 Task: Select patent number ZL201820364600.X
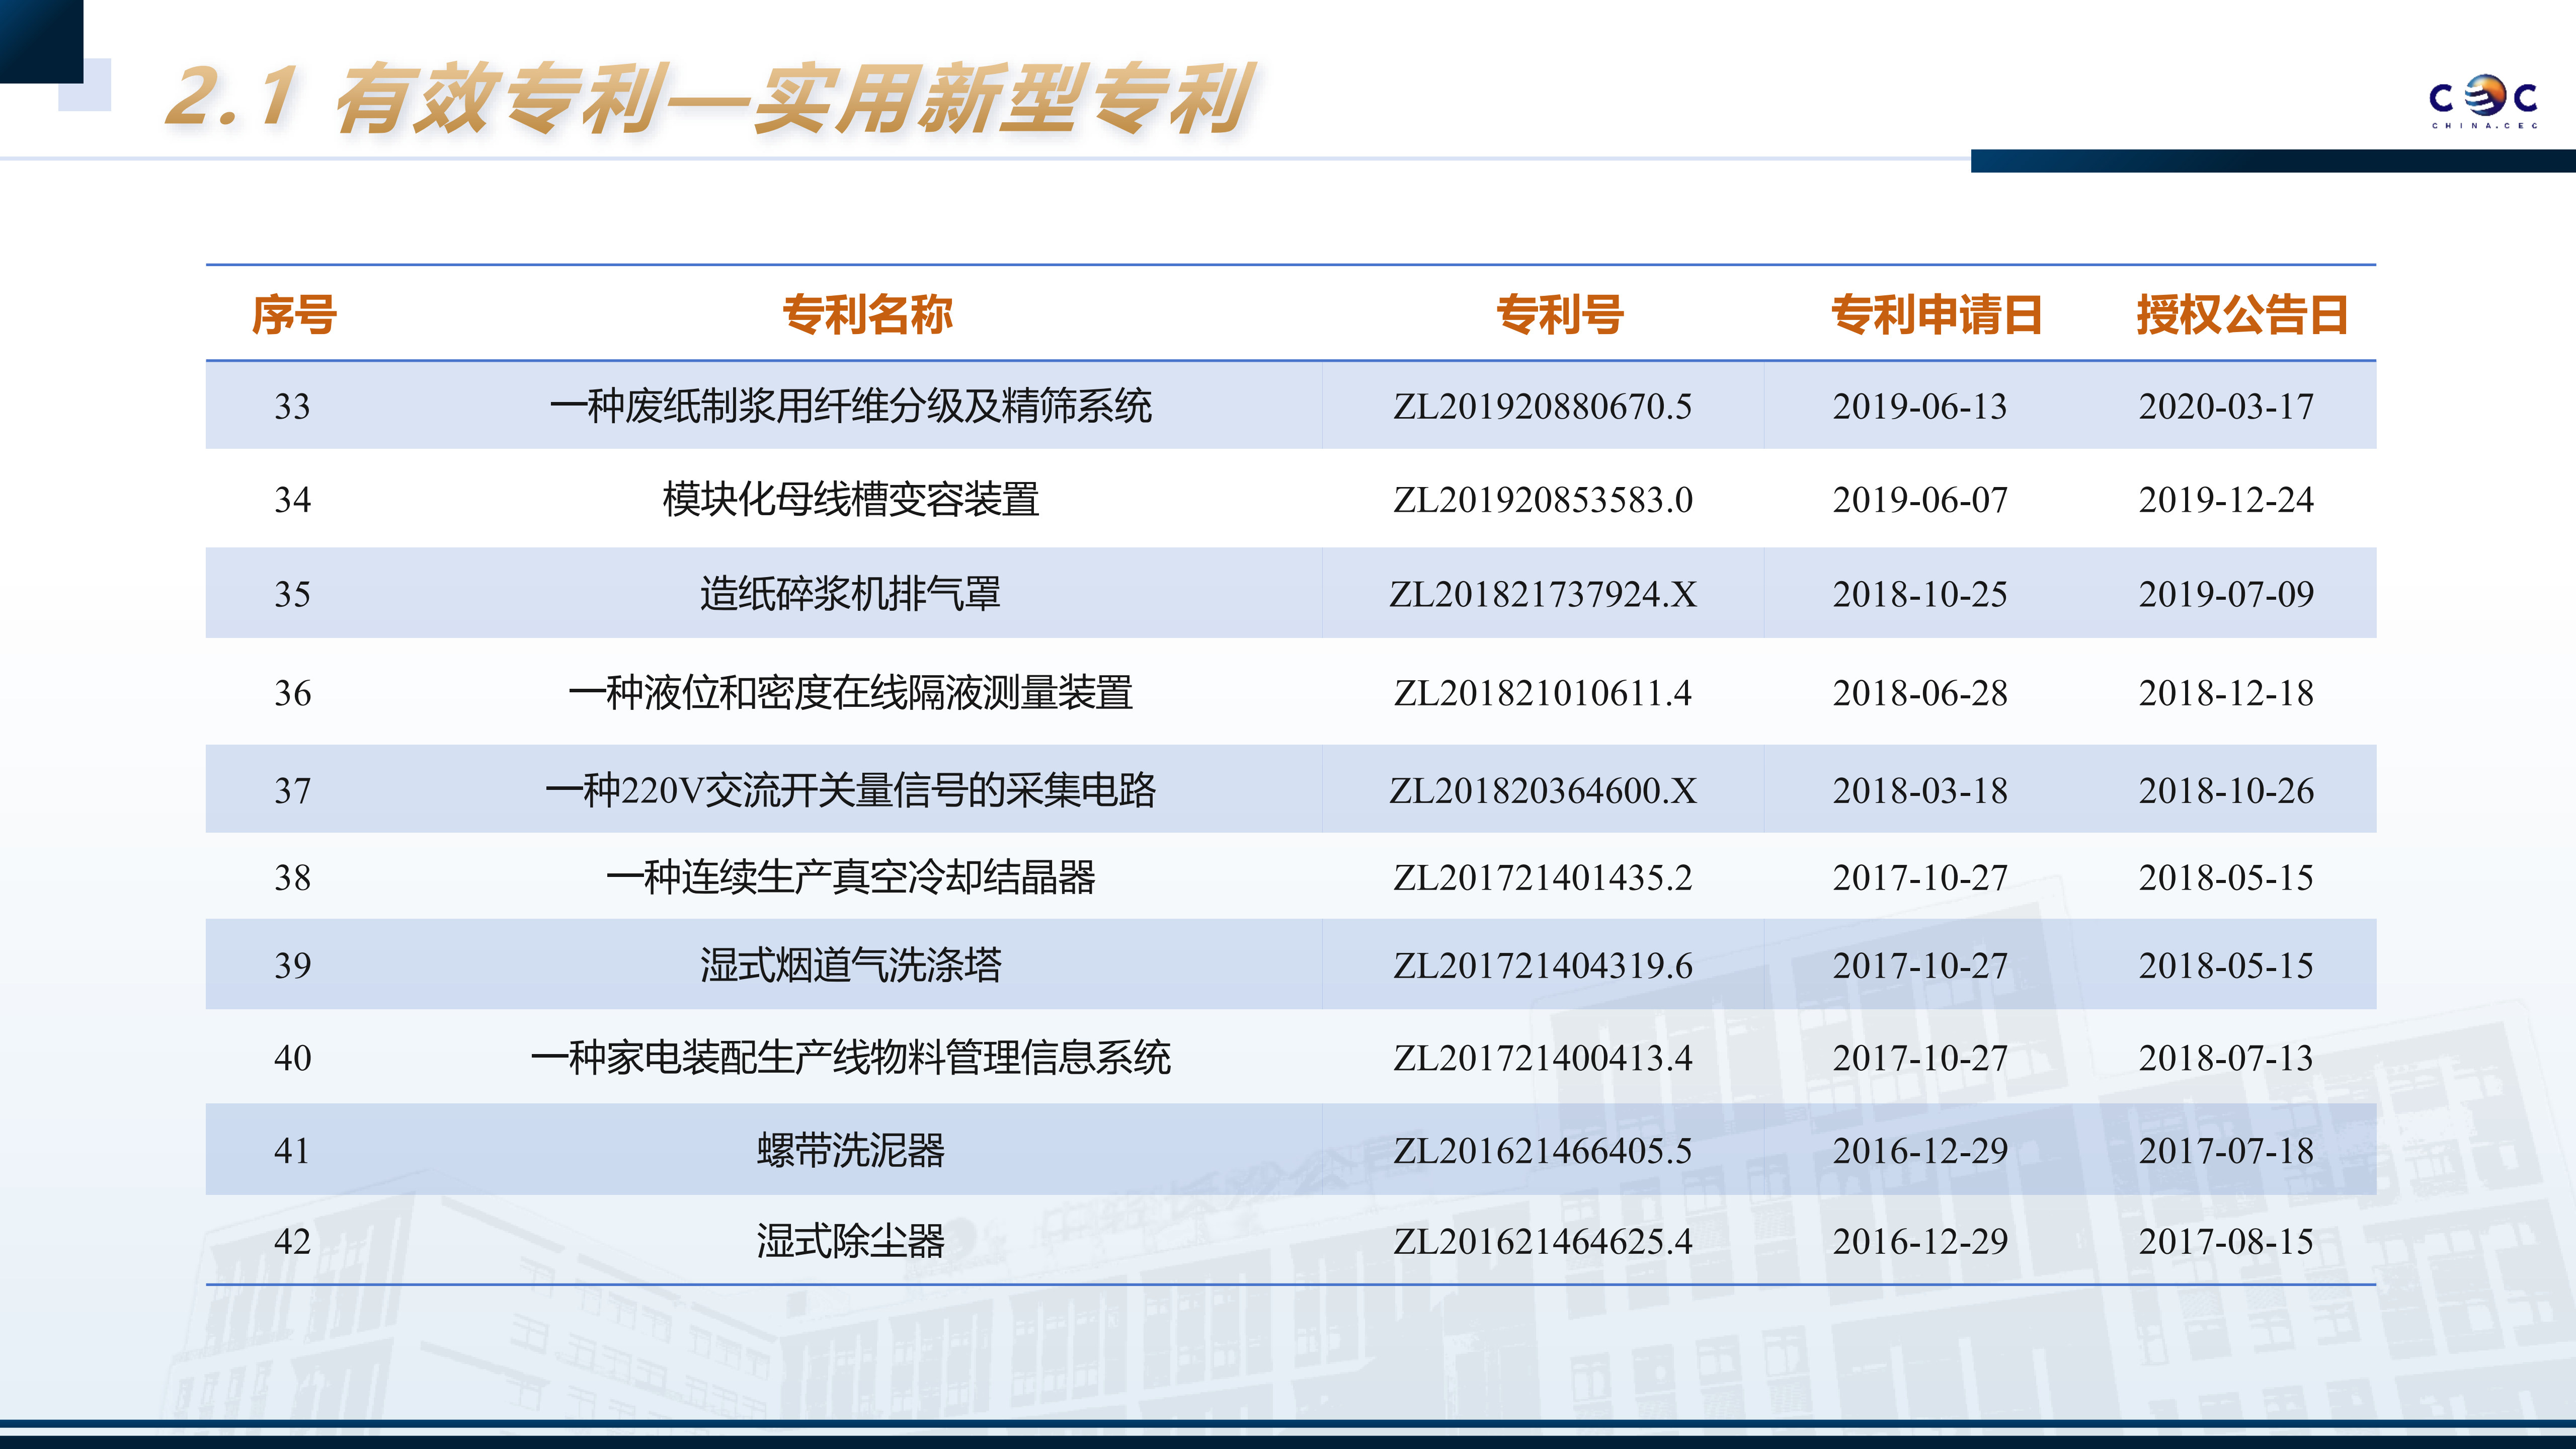pos(1543,791)
